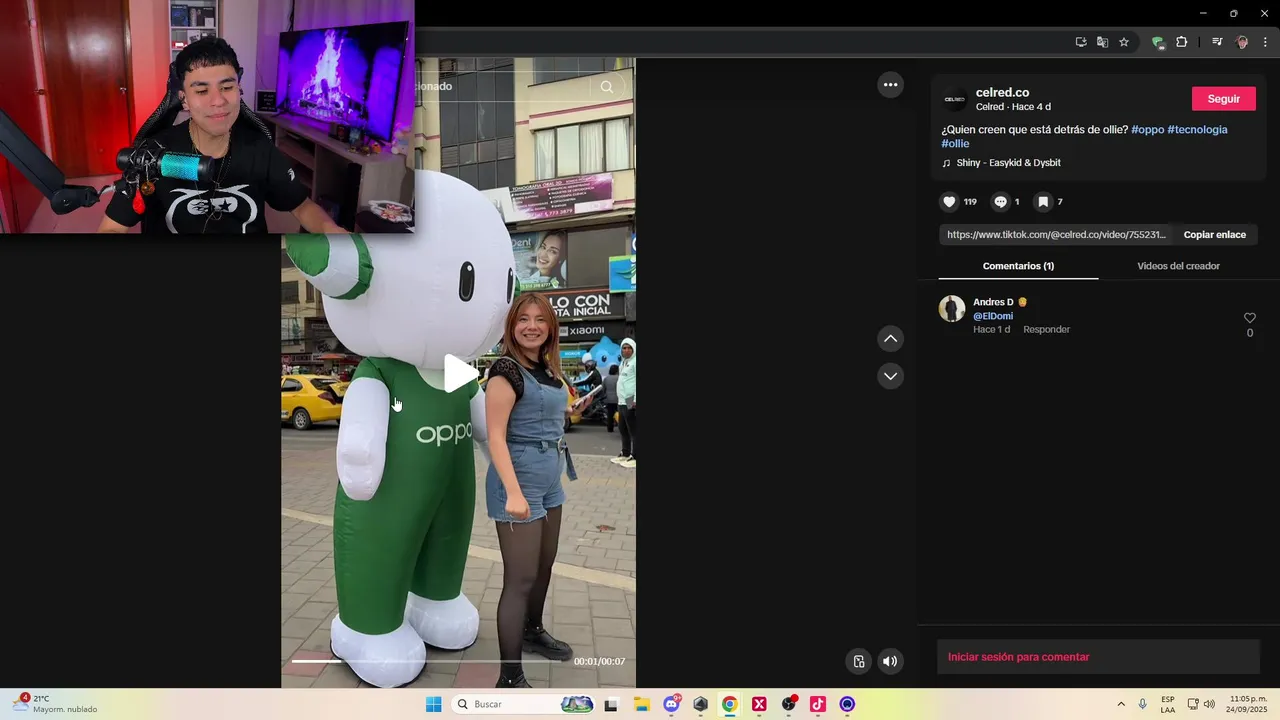This screenshot has height=720, width=1280.
Task: Go to previous video with up arrow
Action: tap(890, 339)
